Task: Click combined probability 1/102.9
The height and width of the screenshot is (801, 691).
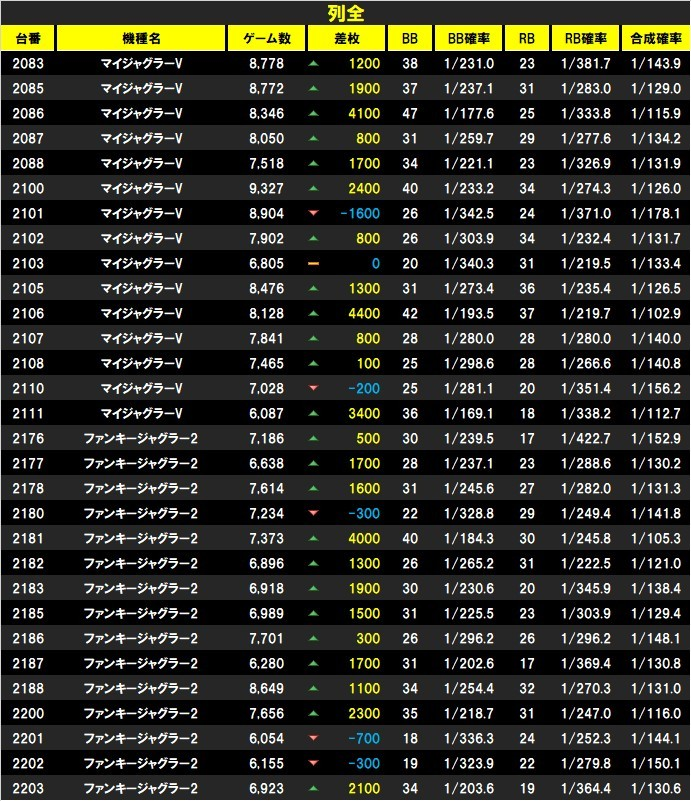Action: (x=656, y=313)
